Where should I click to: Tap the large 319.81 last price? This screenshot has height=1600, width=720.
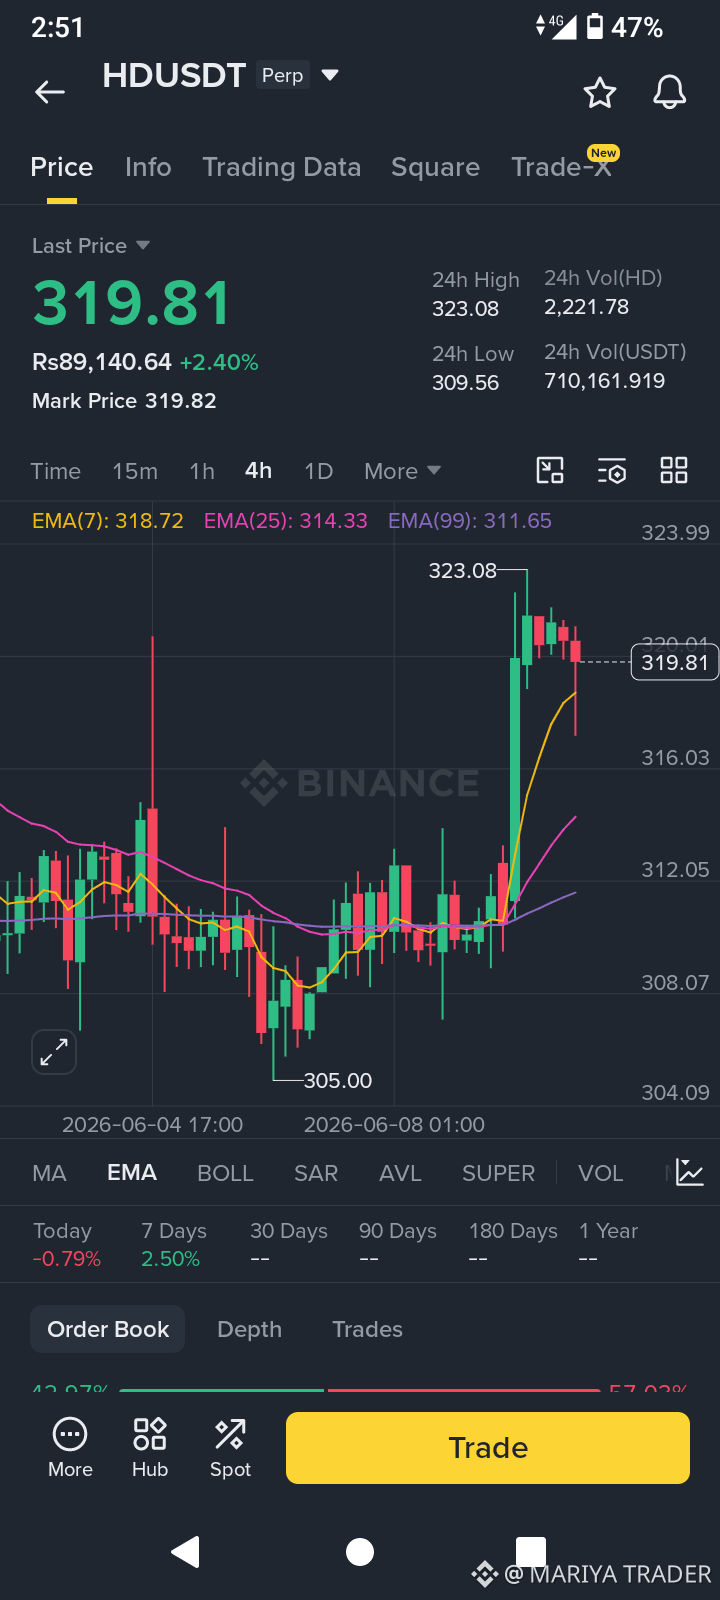131,304
